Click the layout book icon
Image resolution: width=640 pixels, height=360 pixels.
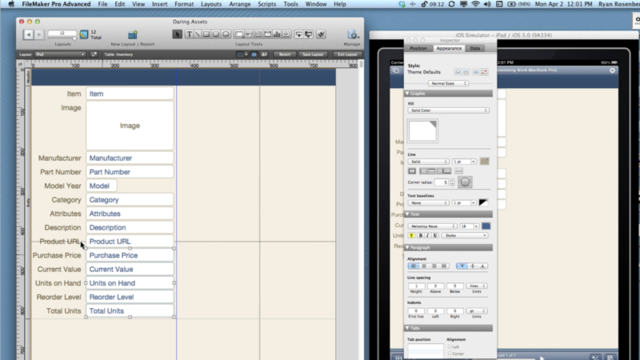click(84, 34)
